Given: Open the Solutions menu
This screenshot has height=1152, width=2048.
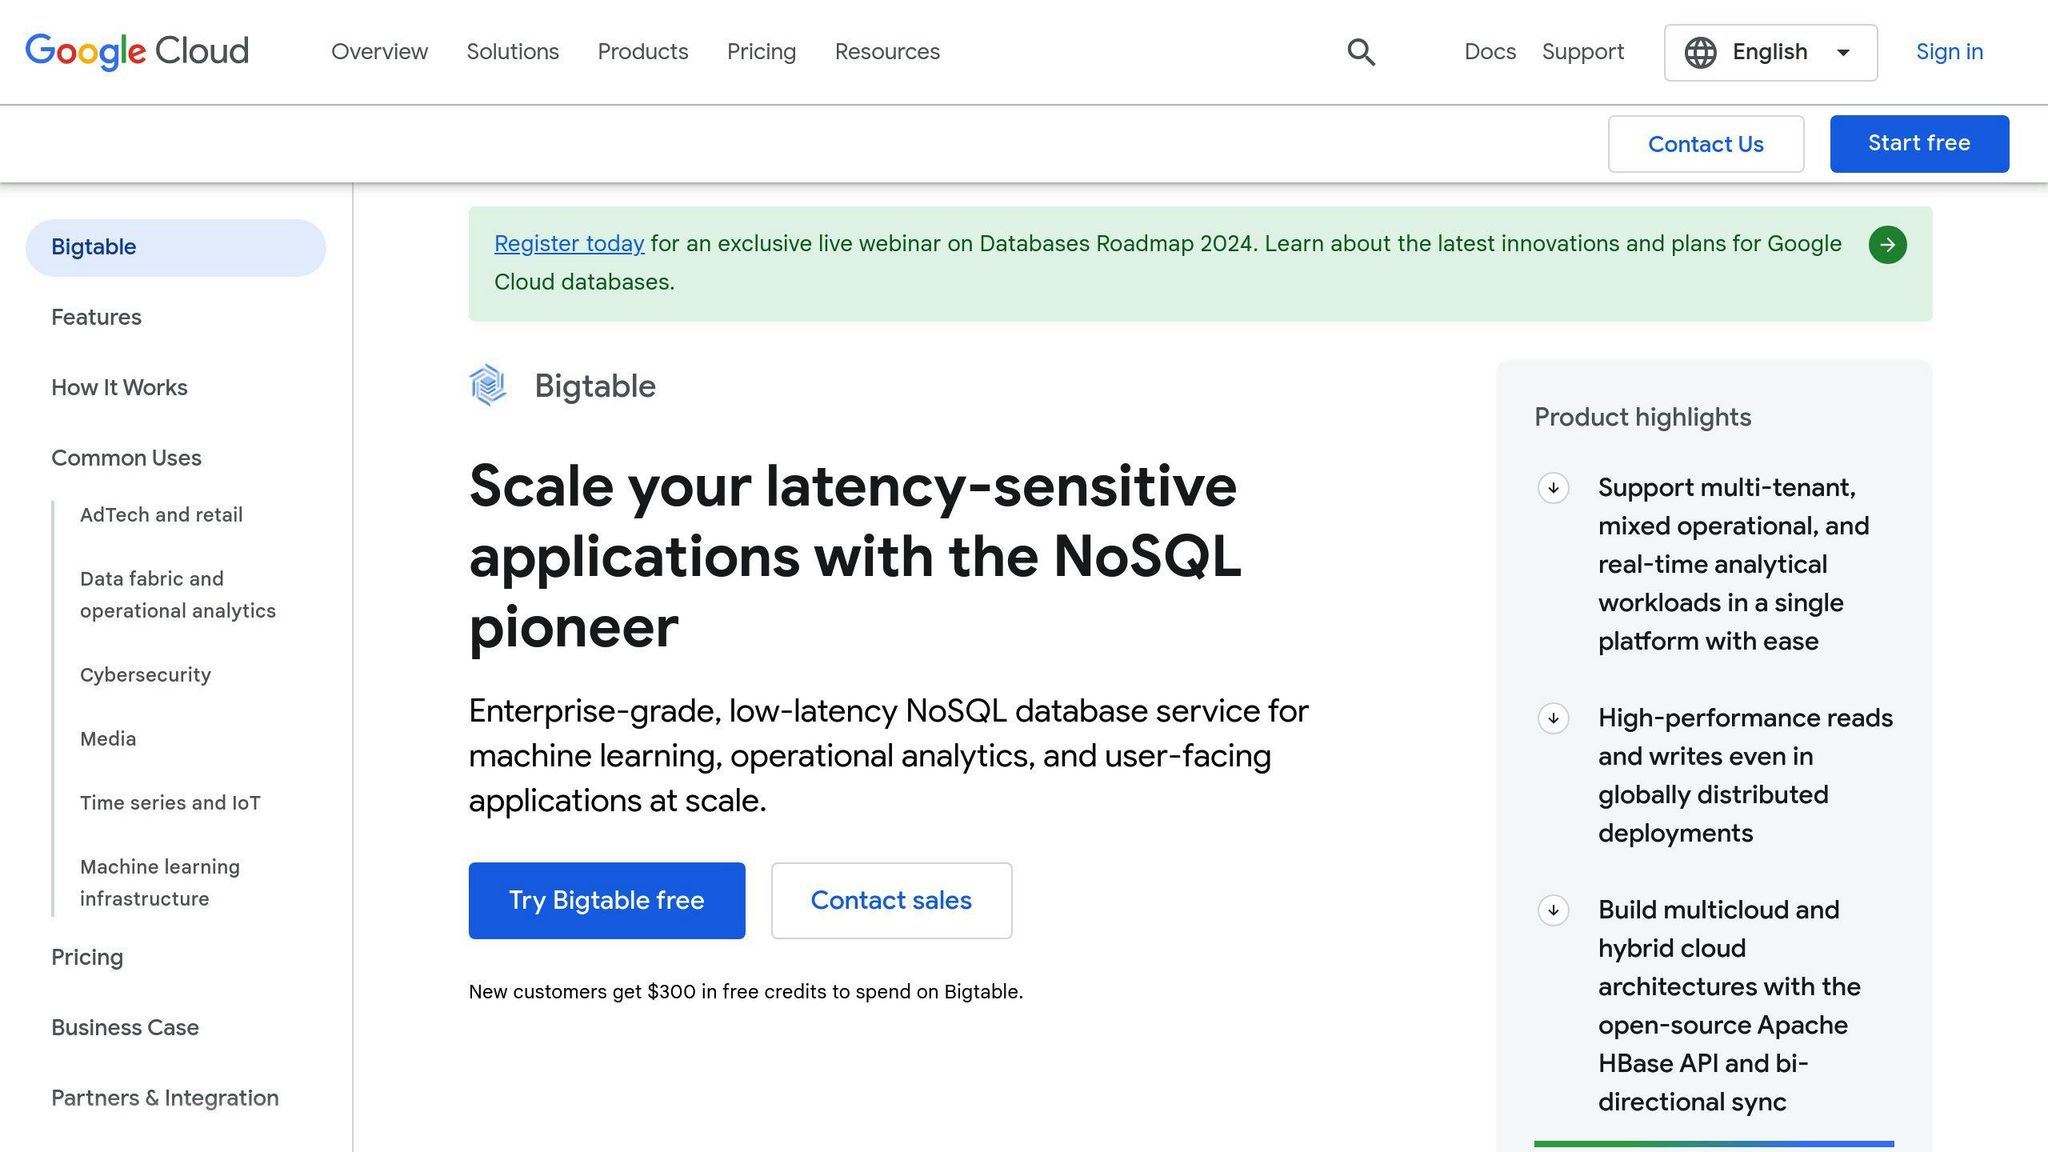Looking at the screenshot, I should tap(512, 51).
